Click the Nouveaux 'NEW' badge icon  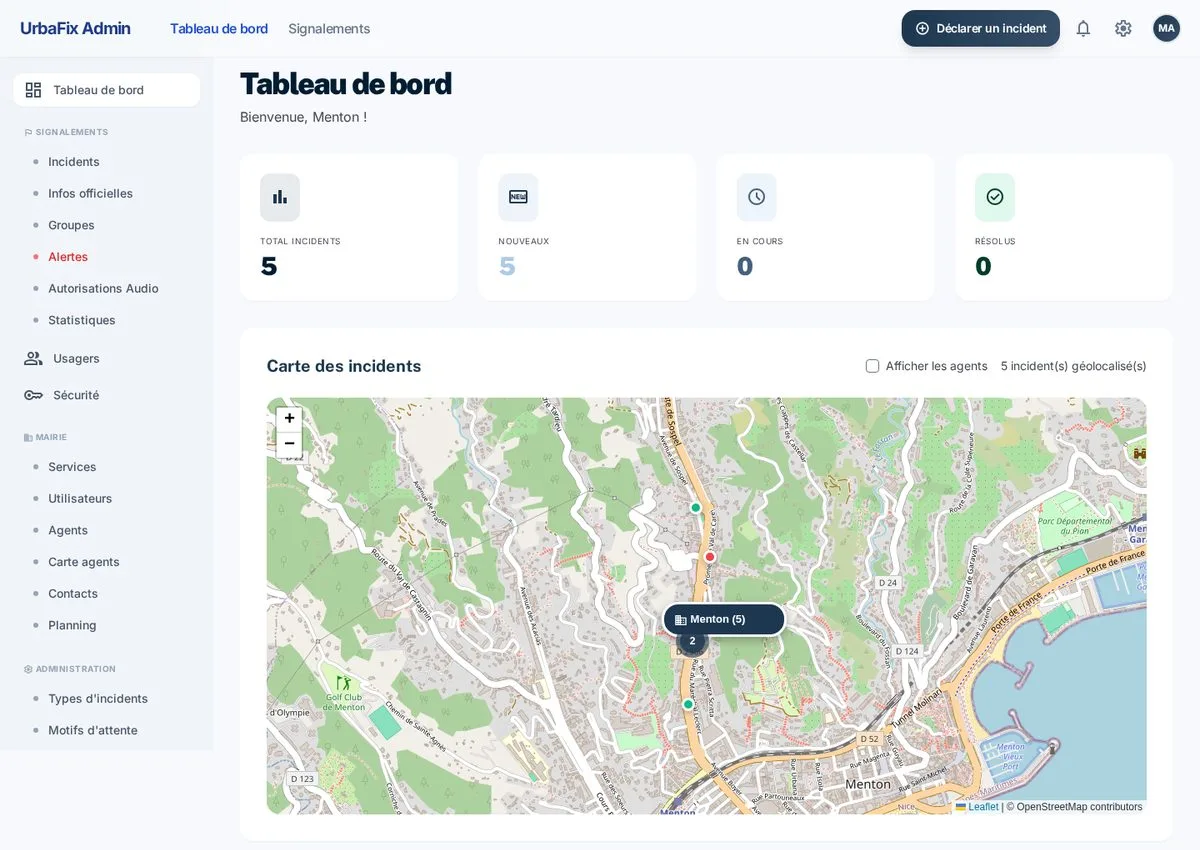[518, 197]
